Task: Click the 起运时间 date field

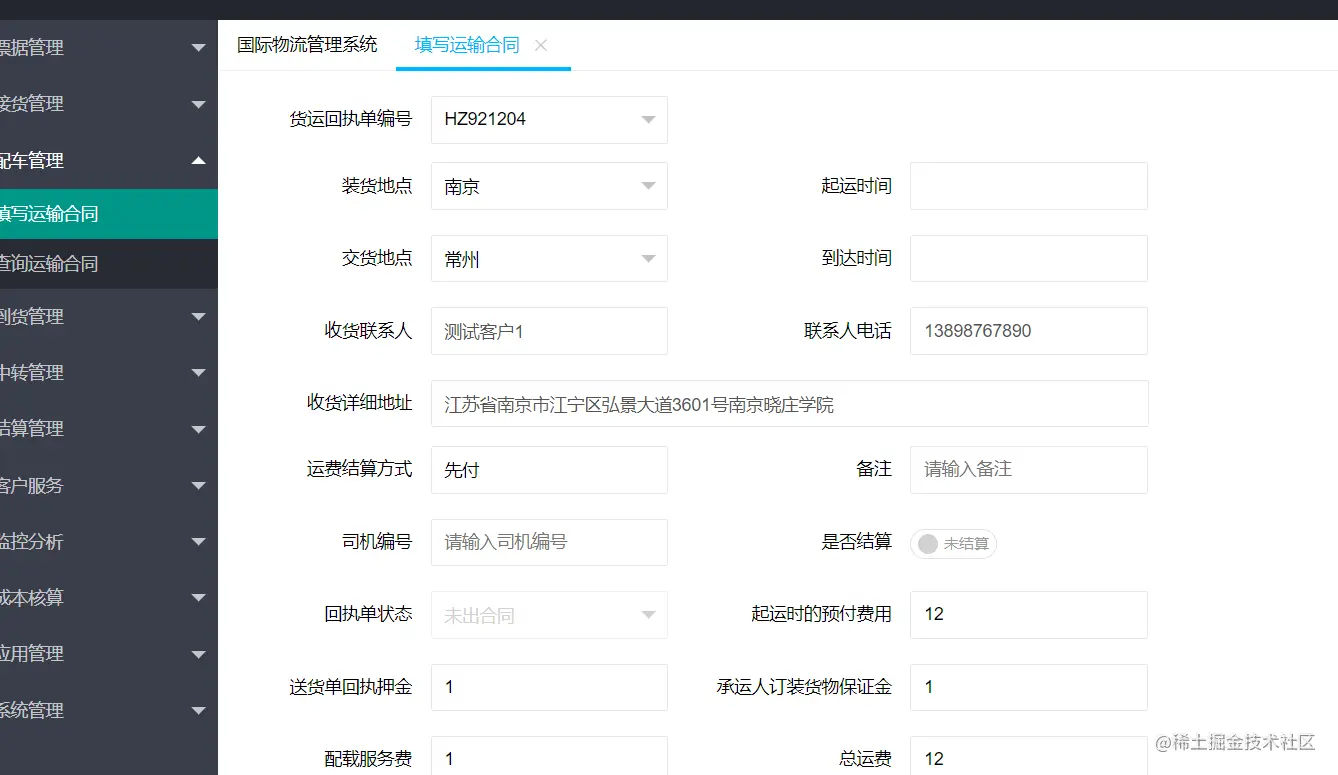Action: 1028,186
